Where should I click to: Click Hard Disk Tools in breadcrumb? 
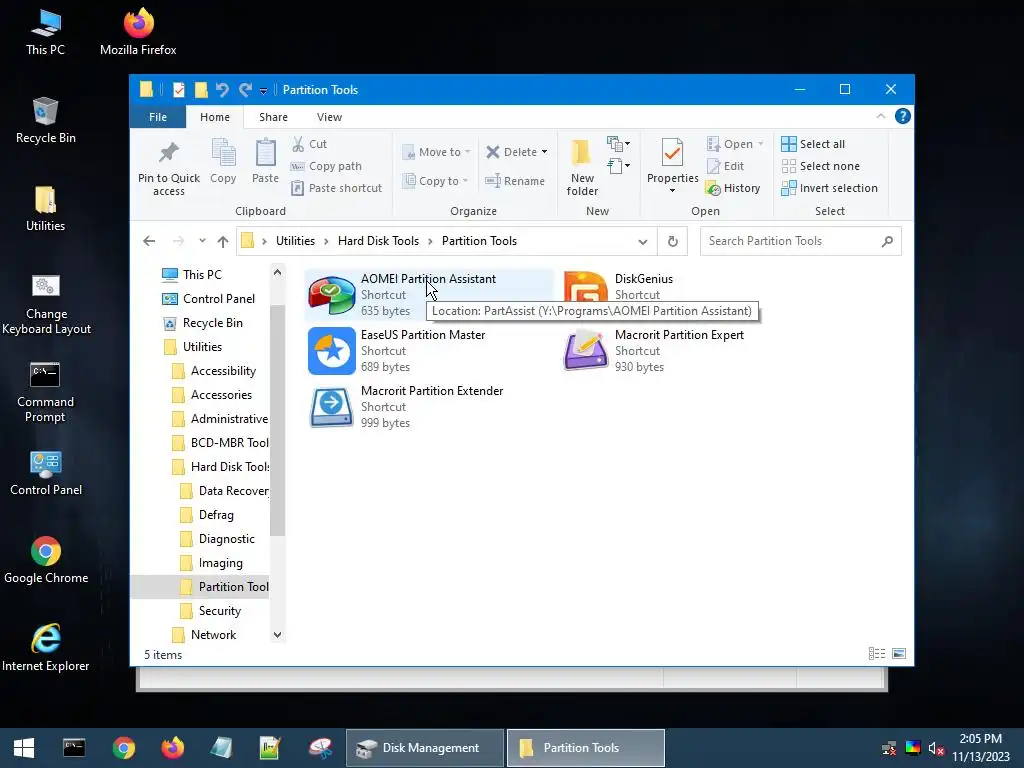point(378,241)
